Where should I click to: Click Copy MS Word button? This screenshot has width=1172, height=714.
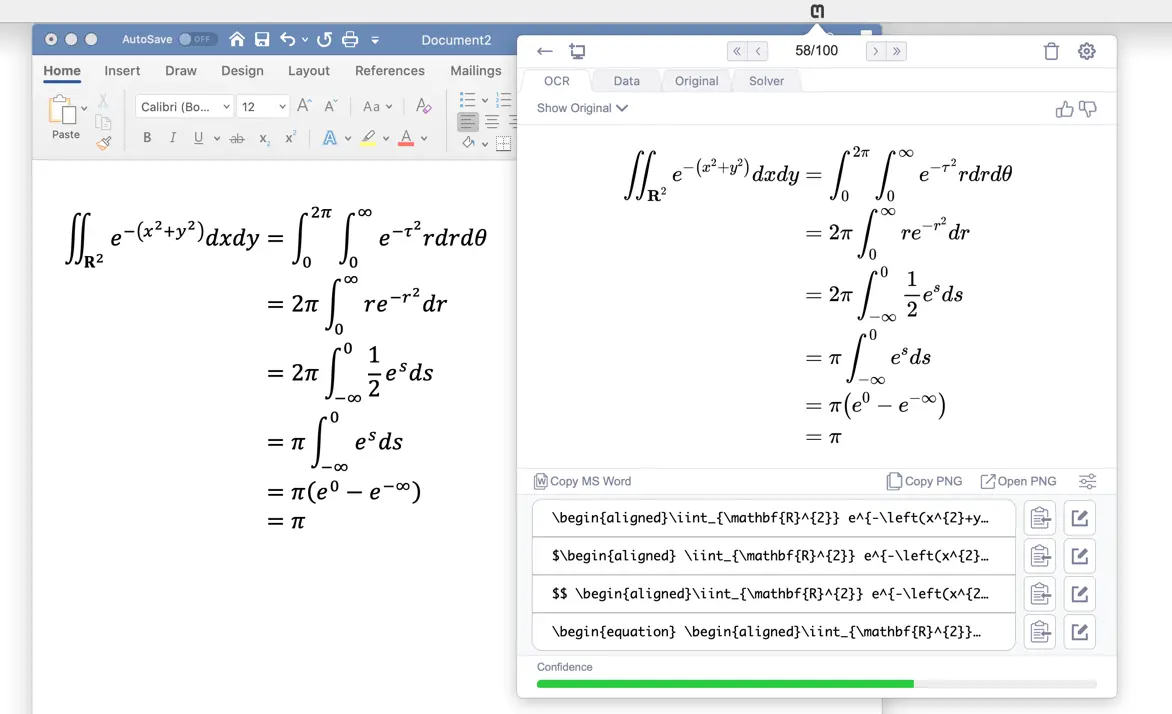tap(582, 481)
